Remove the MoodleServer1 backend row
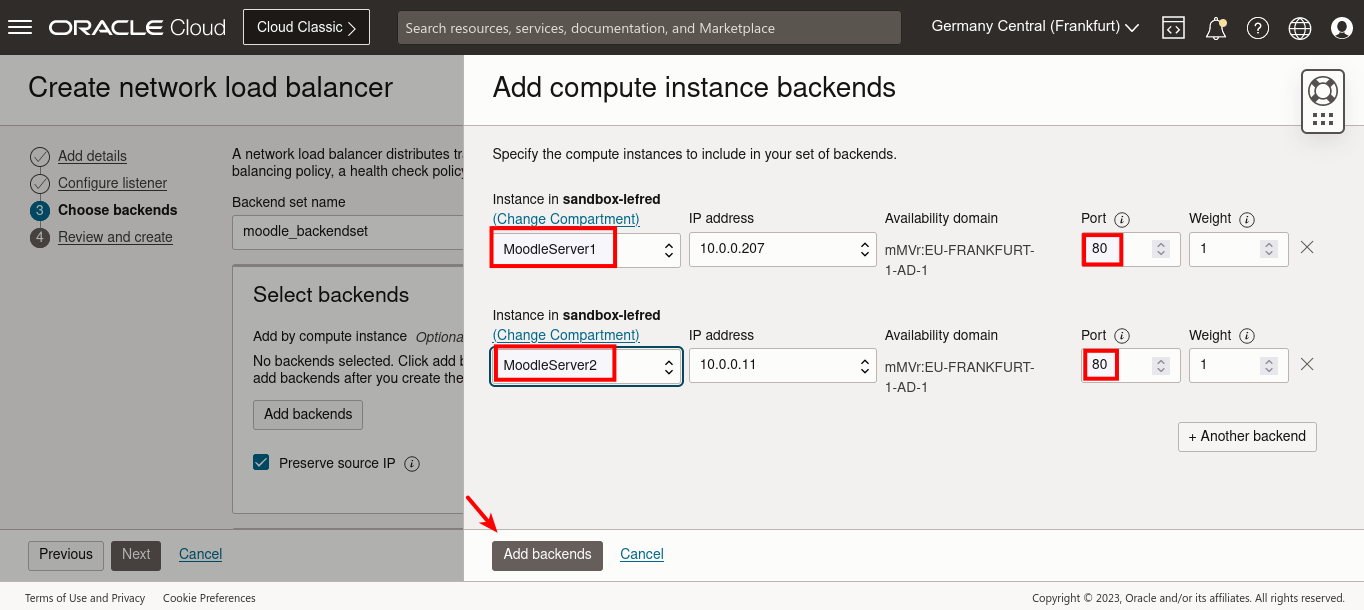 [x=1307, y=247]
